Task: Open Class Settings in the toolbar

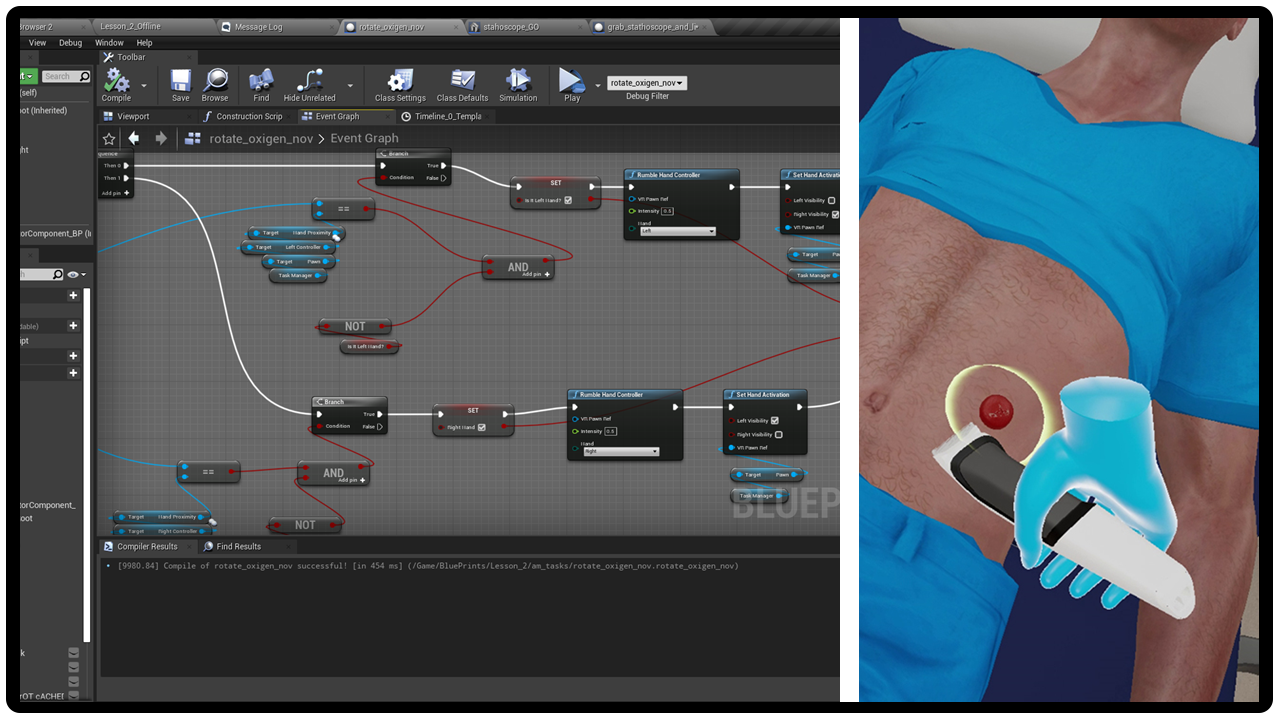Action: [x=400, y=85]
